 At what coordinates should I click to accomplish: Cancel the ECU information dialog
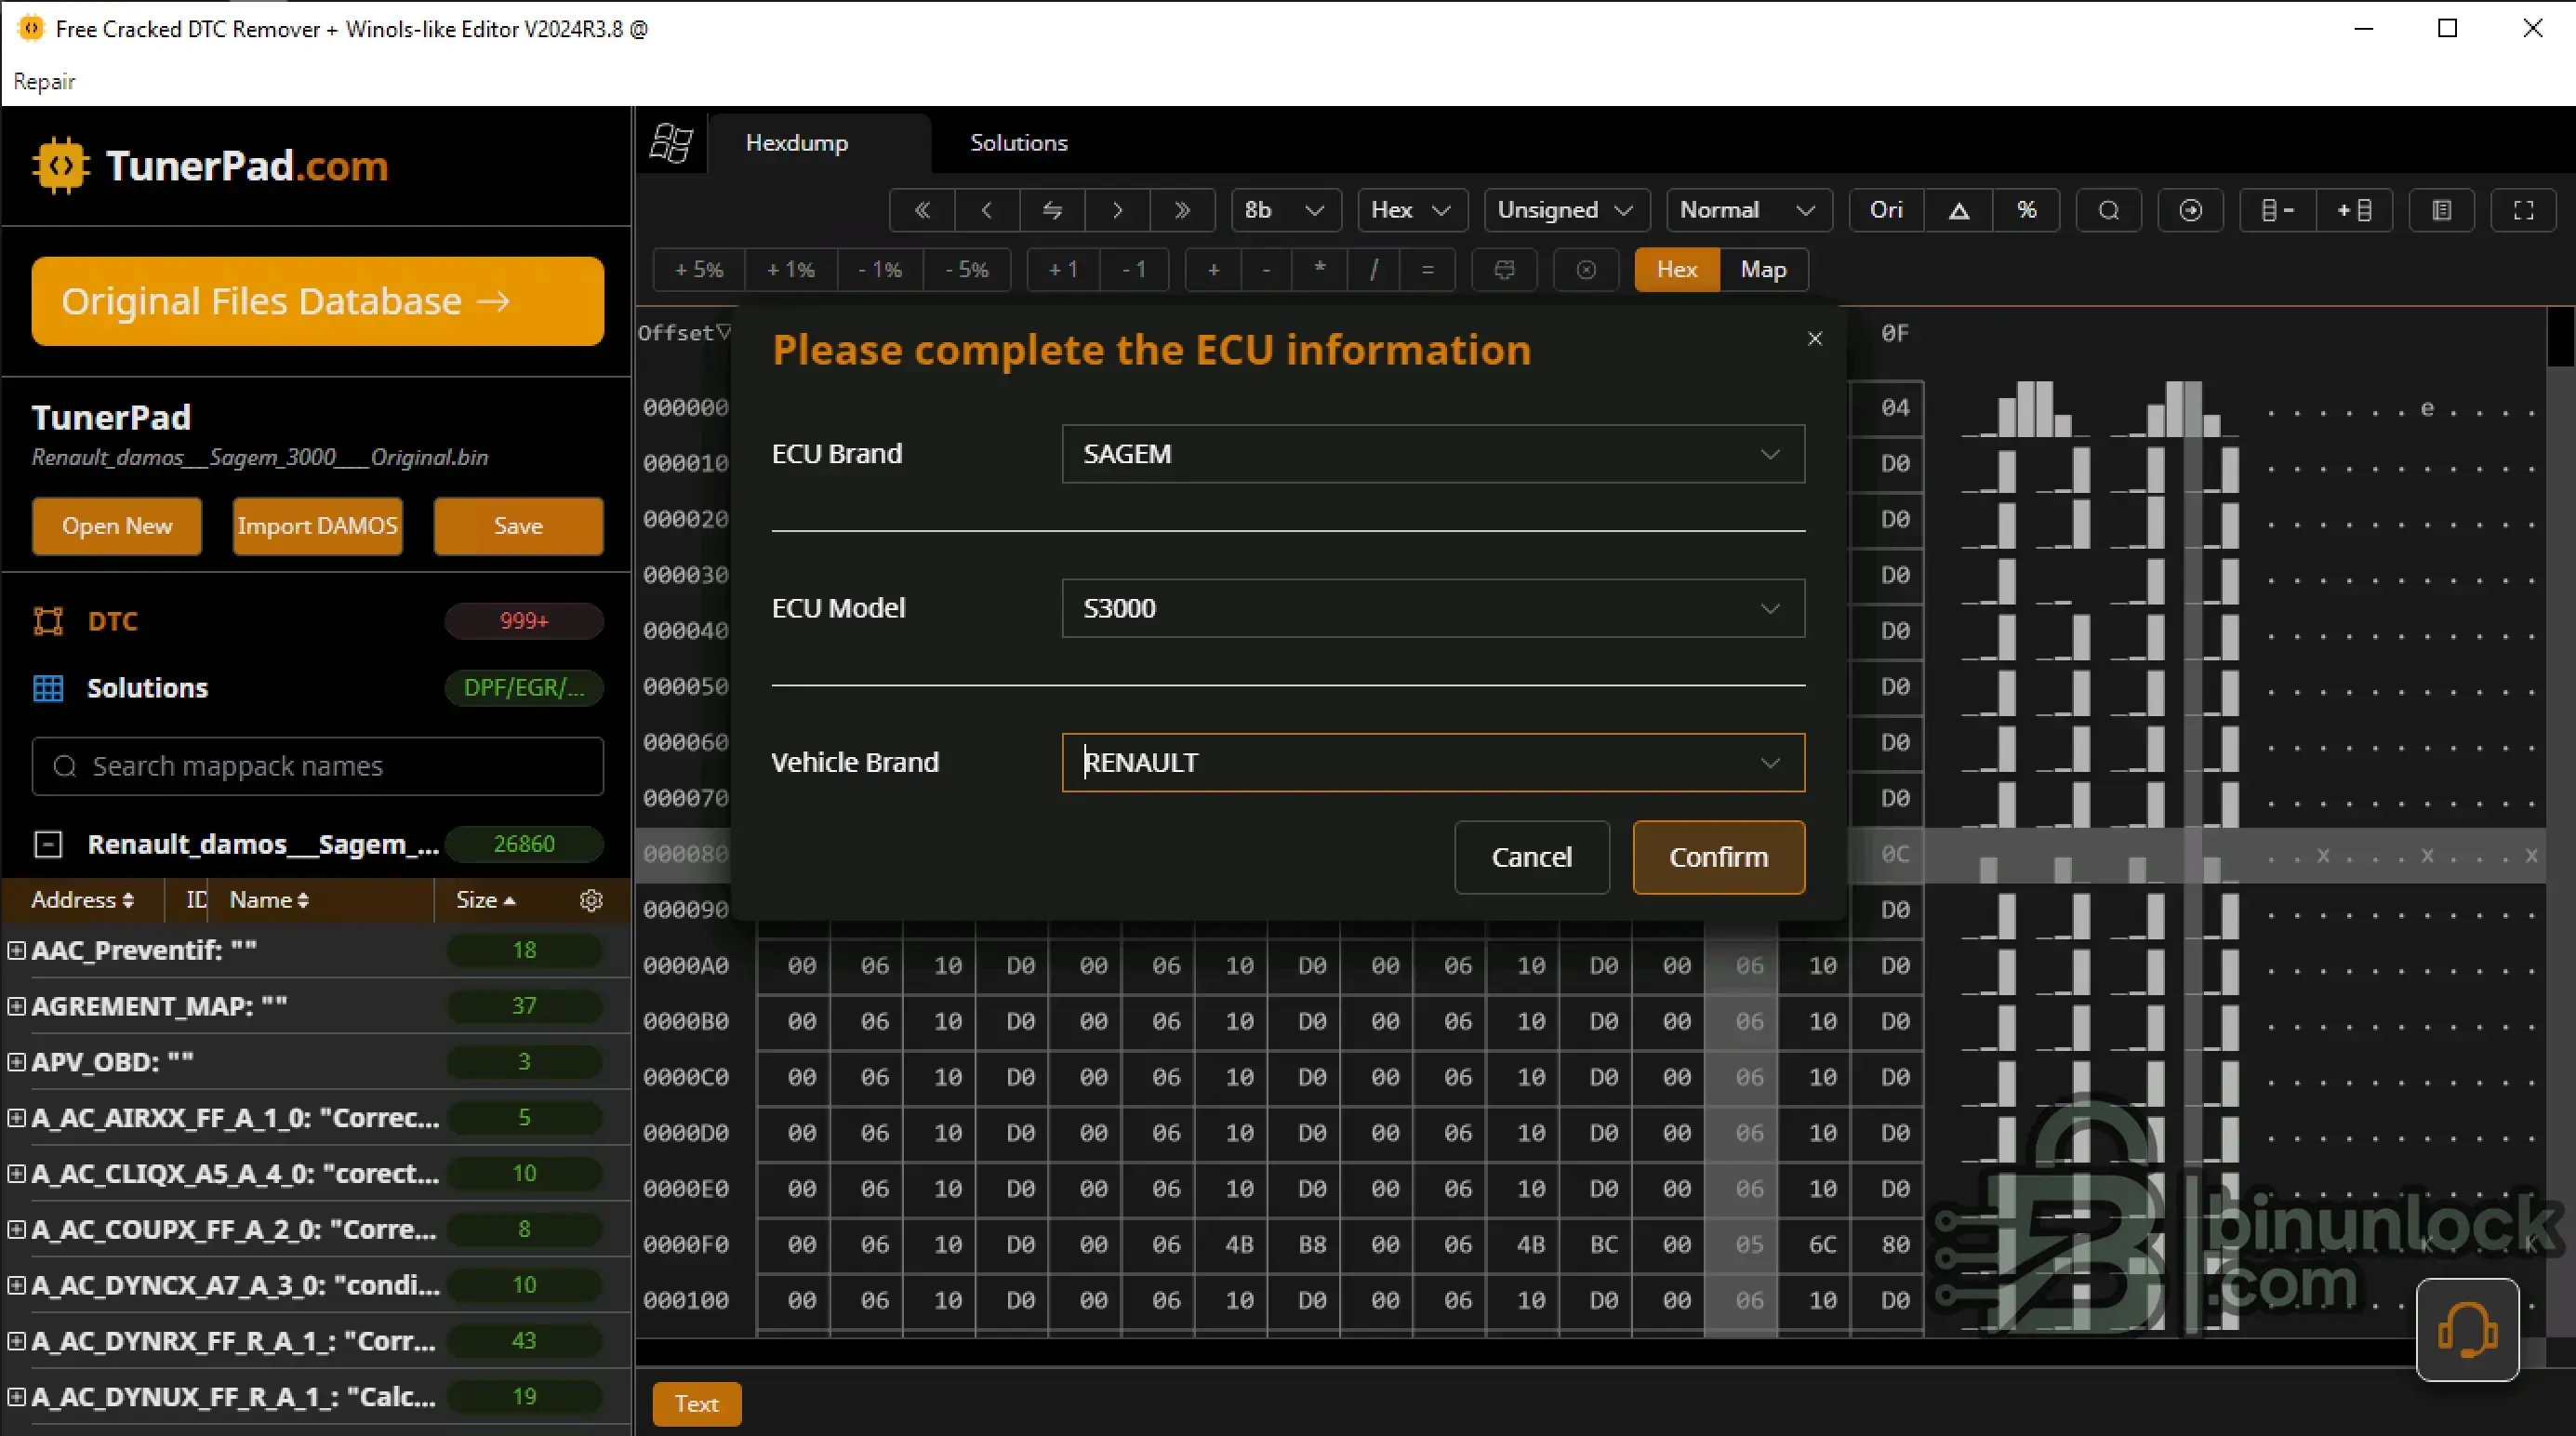[x=1531, y=857]
